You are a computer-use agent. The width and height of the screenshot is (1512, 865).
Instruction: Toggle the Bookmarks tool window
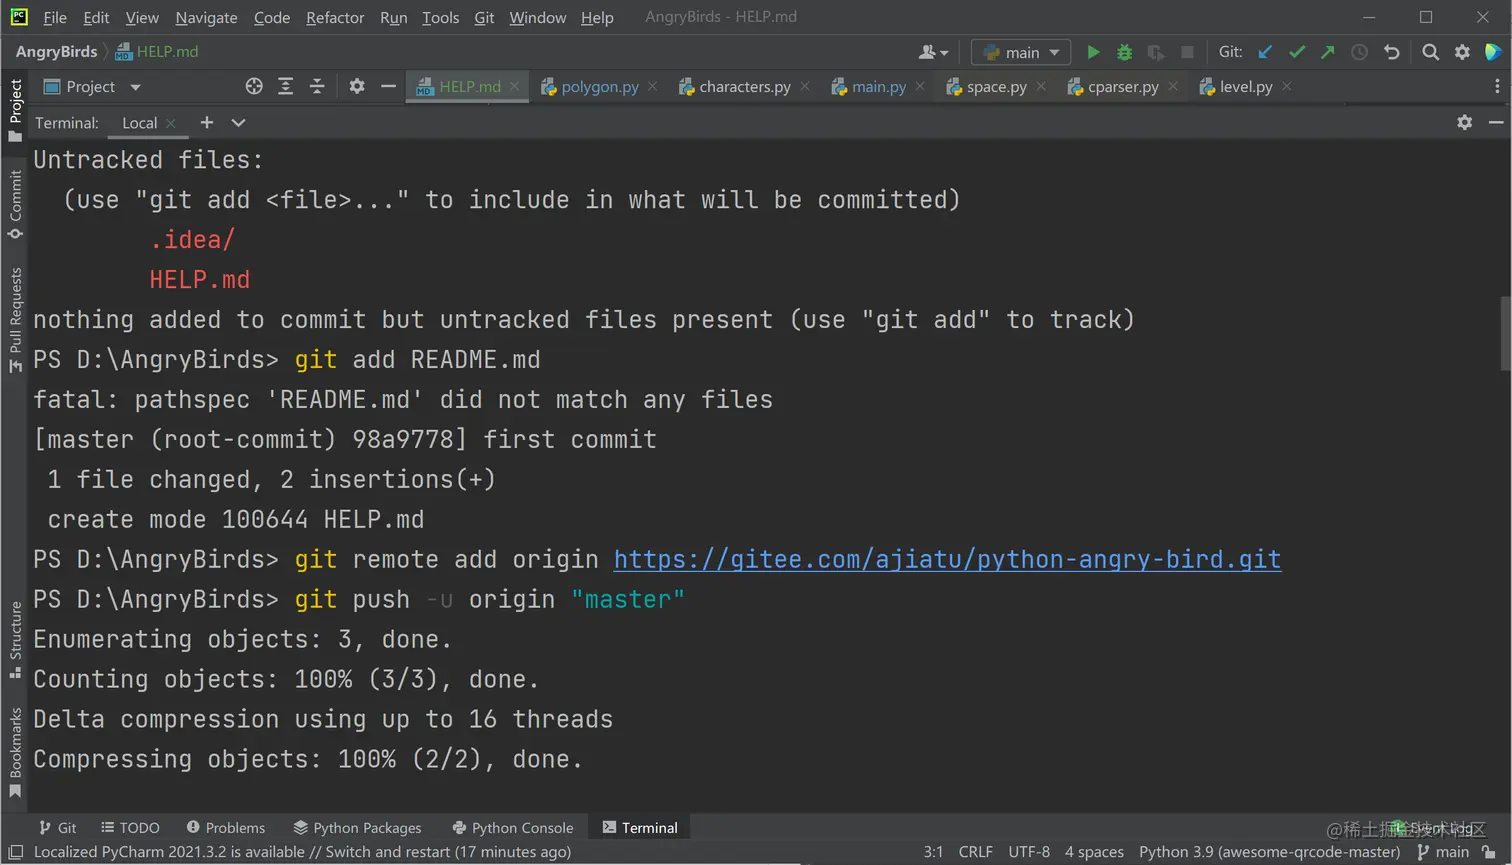[15, 752]
